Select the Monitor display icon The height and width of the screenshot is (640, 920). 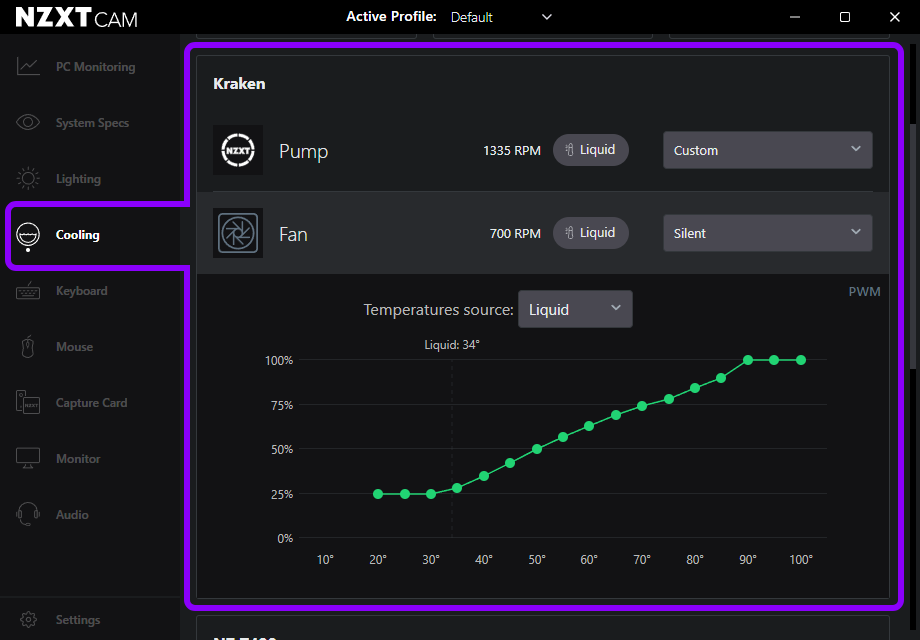coord(28,459)
